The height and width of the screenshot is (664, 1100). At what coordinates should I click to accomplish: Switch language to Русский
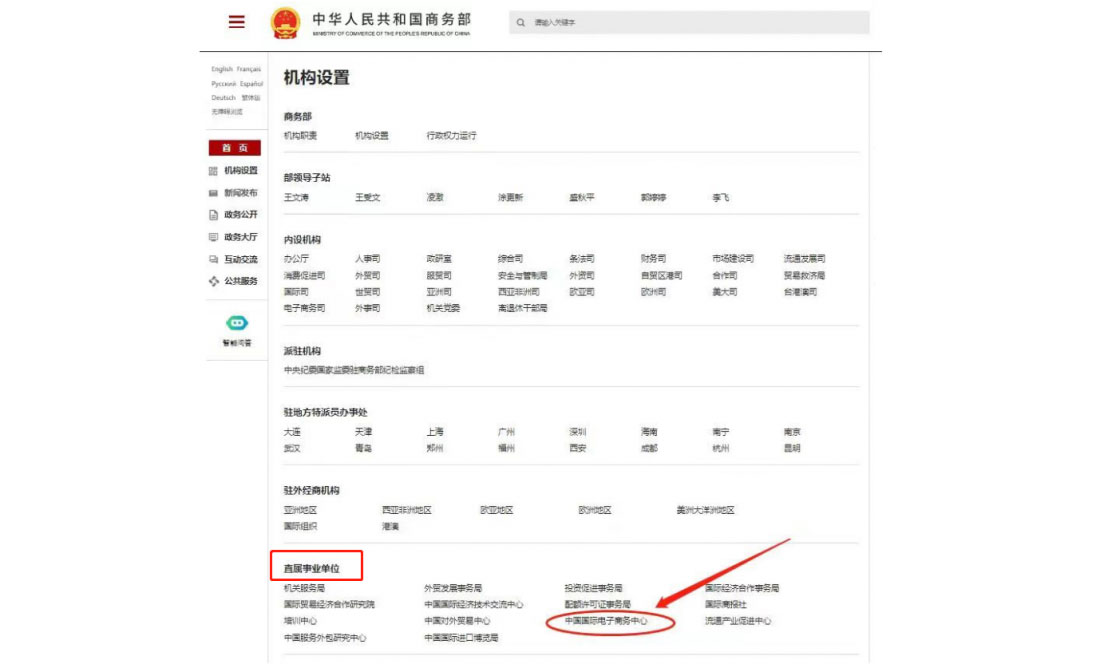(x=223, y=83)
